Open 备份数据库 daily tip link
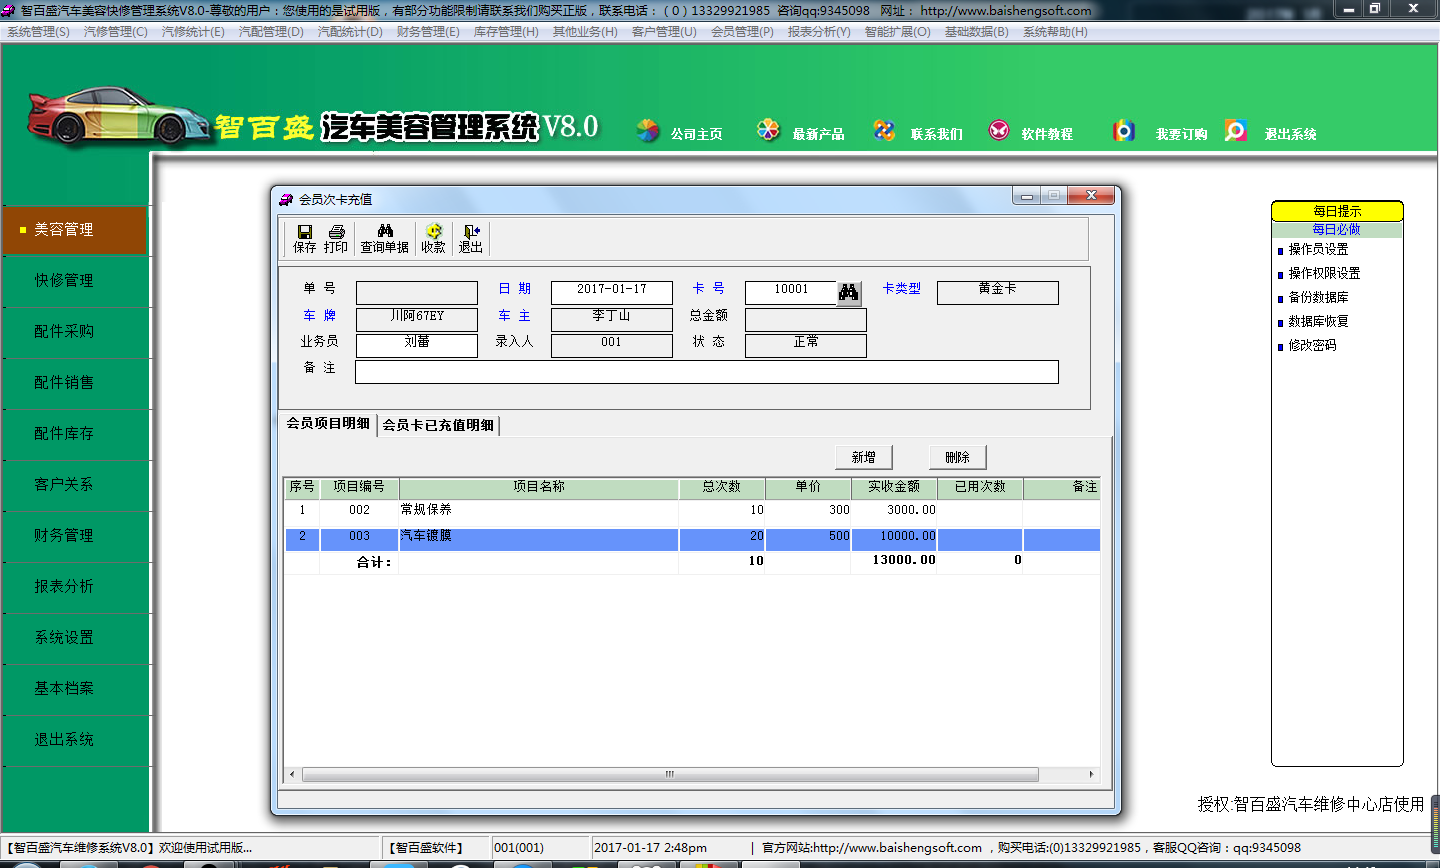 click(x=1318, y=298)
